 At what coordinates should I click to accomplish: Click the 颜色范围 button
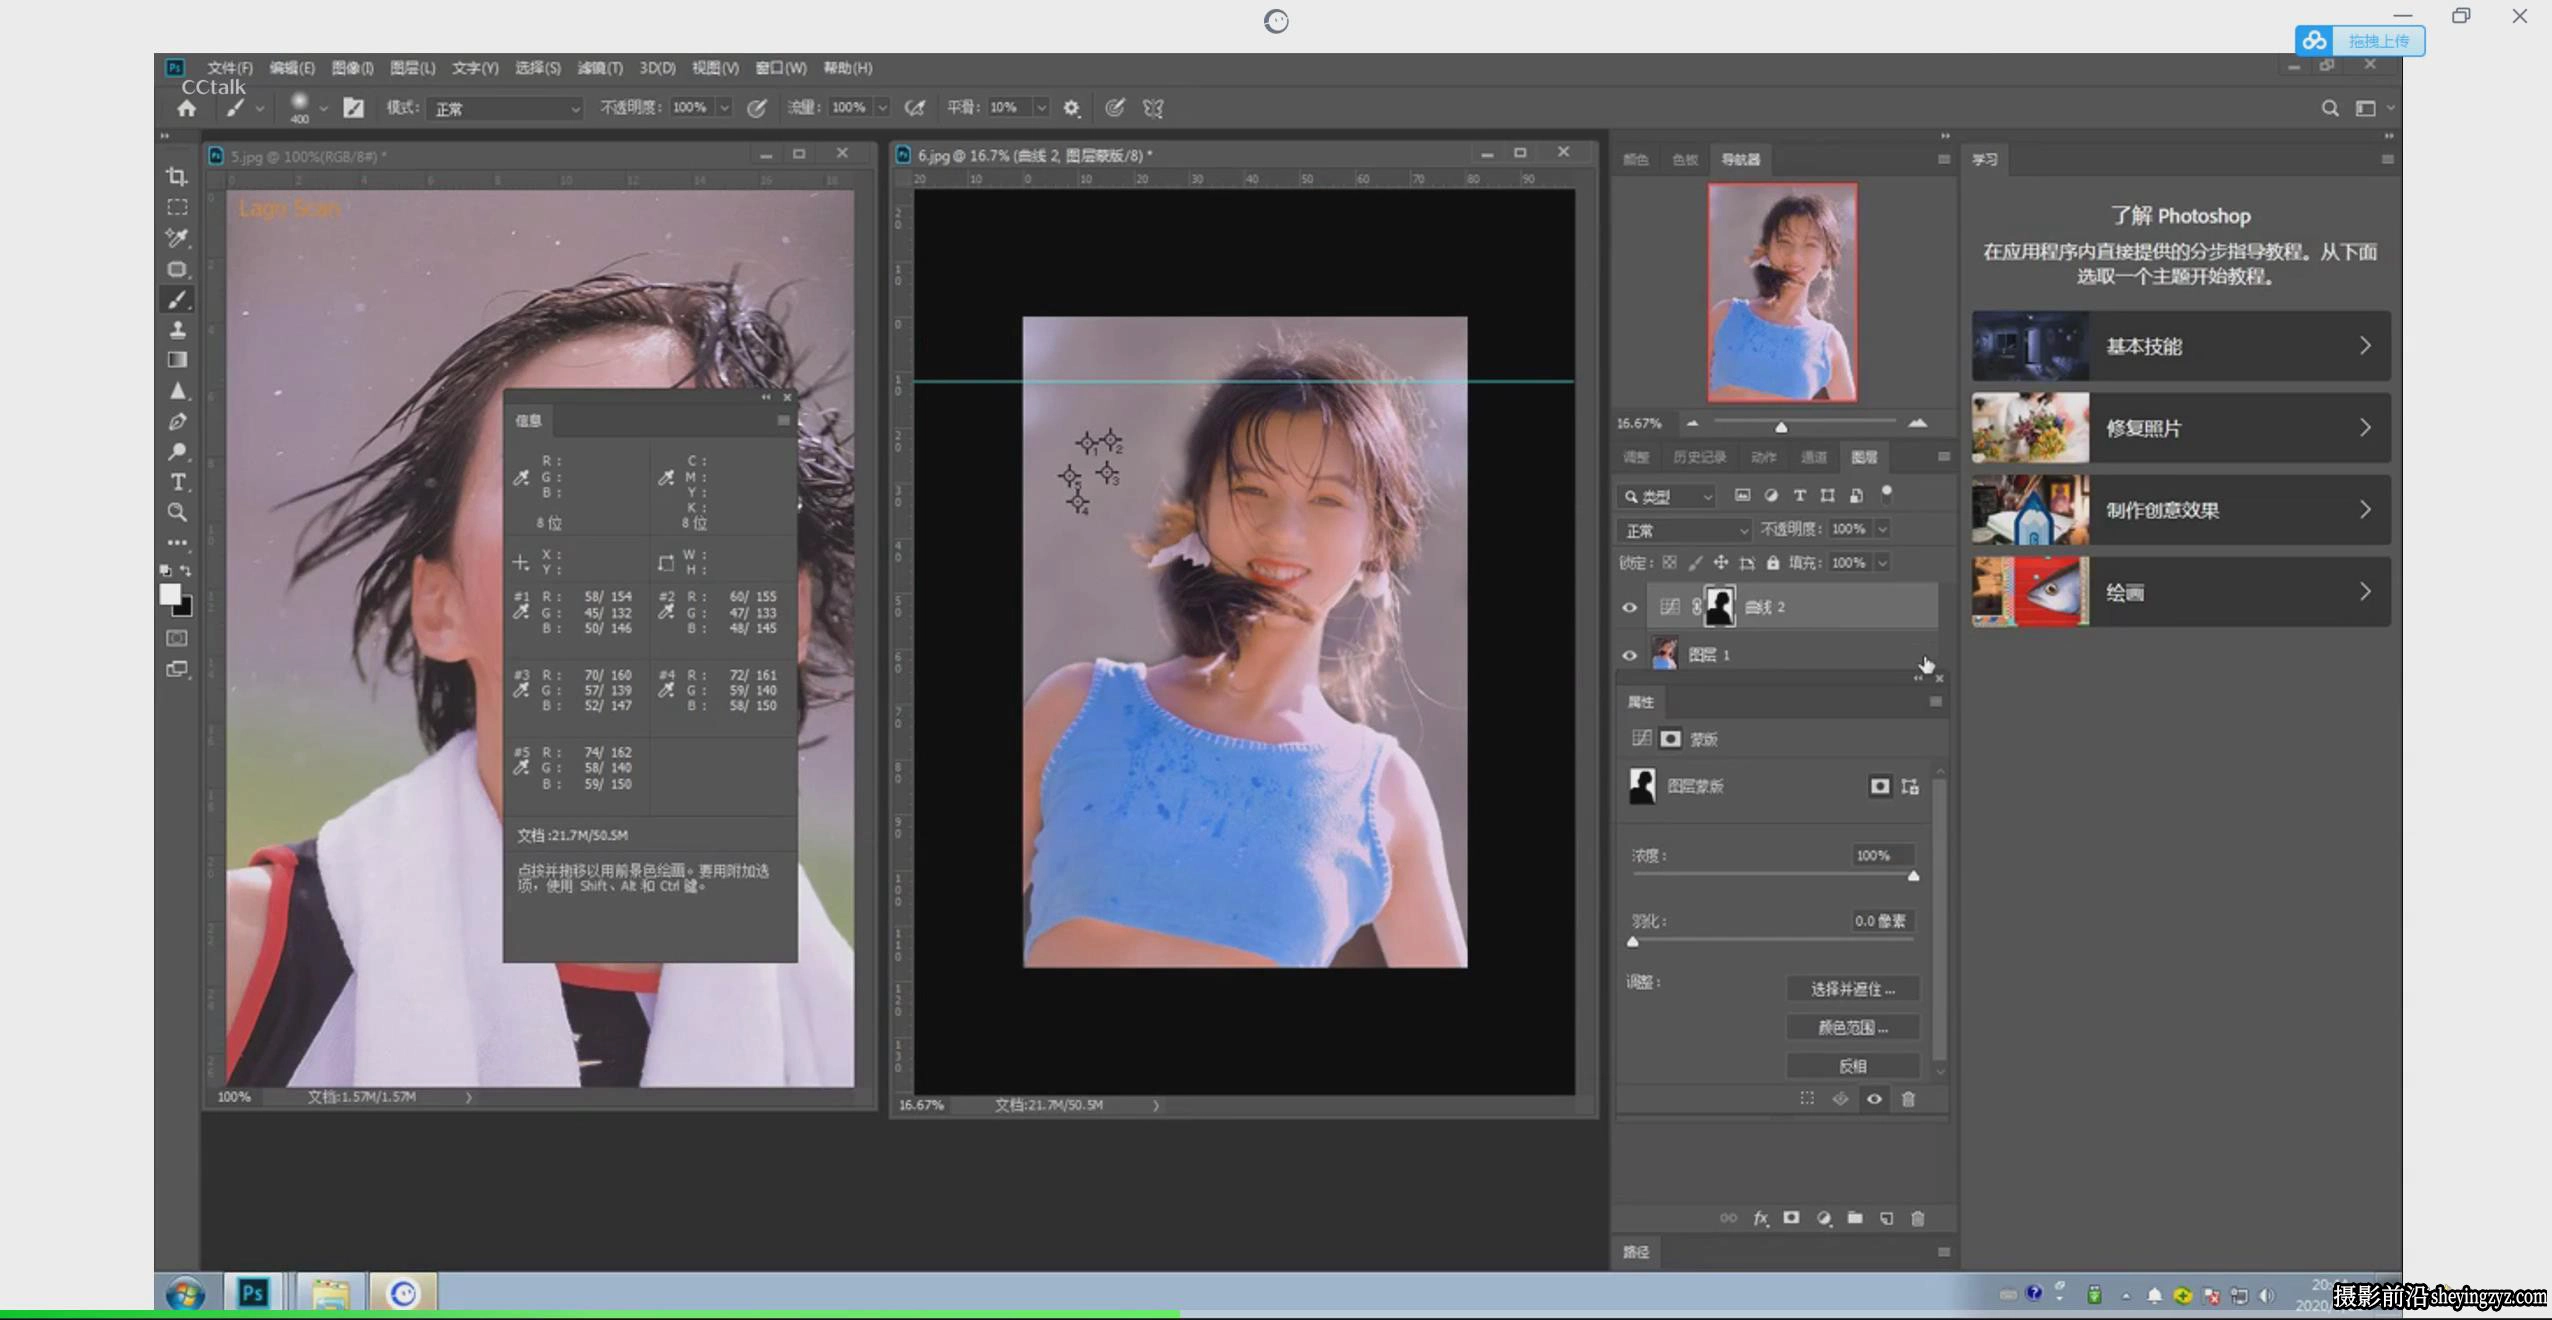click(1853, 1028)
